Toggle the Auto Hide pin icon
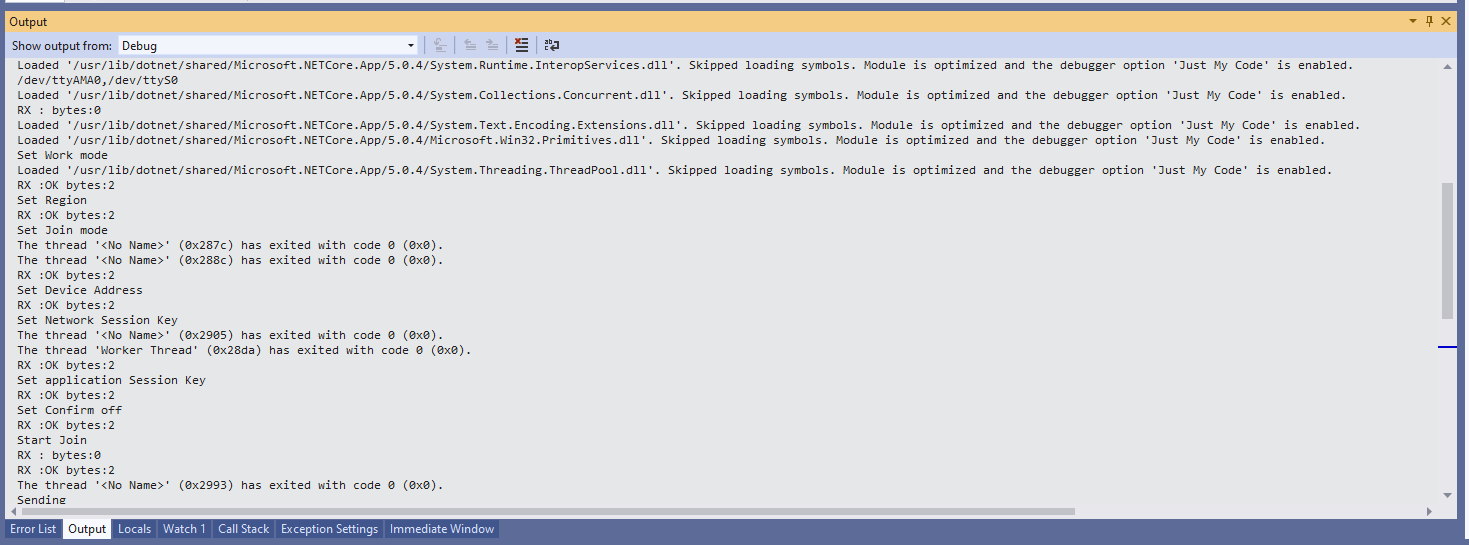1469x545 pixels. (1429, 21)
